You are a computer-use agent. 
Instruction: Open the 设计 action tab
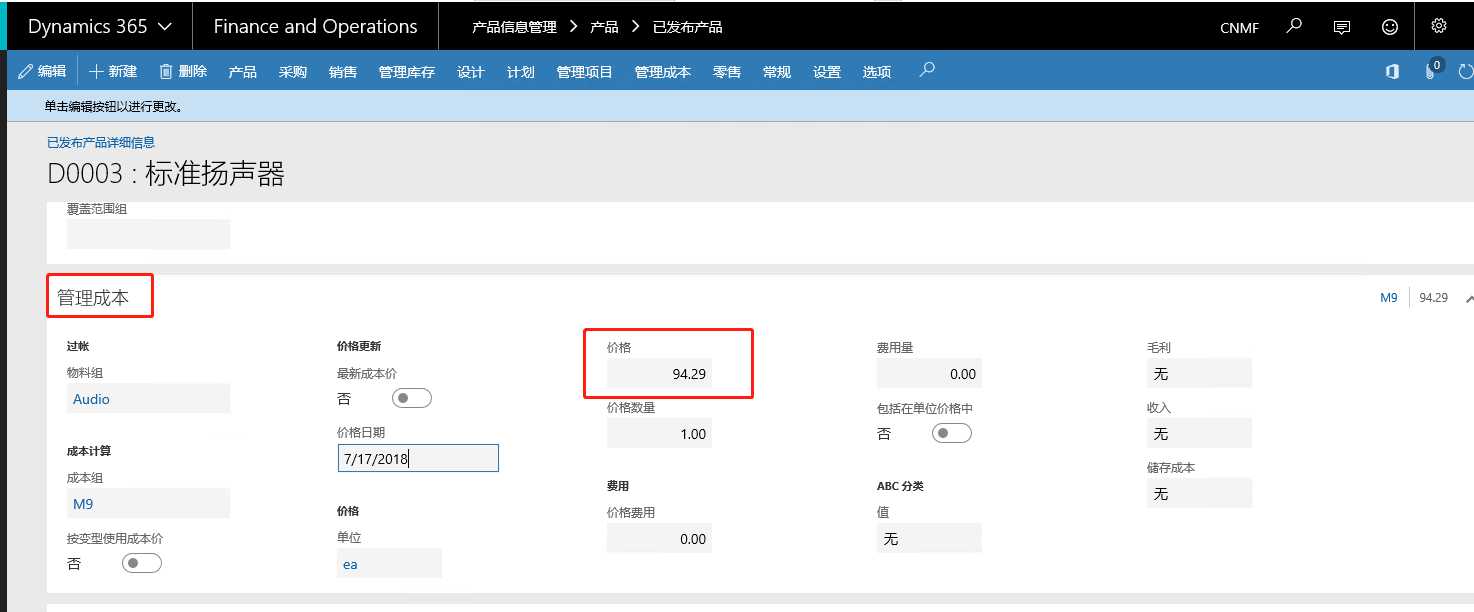point(471,72)
